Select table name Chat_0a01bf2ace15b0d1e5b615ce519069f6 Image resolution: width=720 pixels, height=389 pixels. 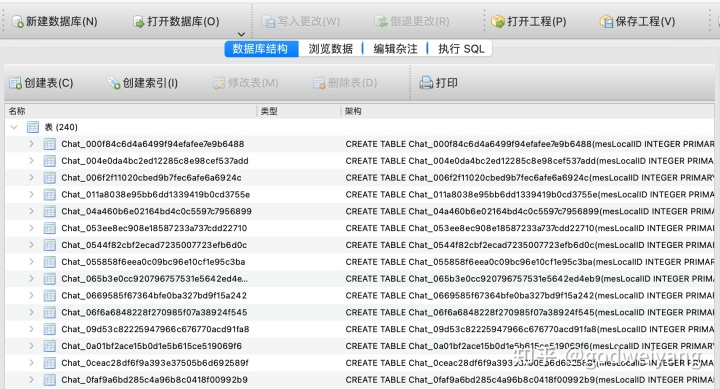tap(152, 346)
